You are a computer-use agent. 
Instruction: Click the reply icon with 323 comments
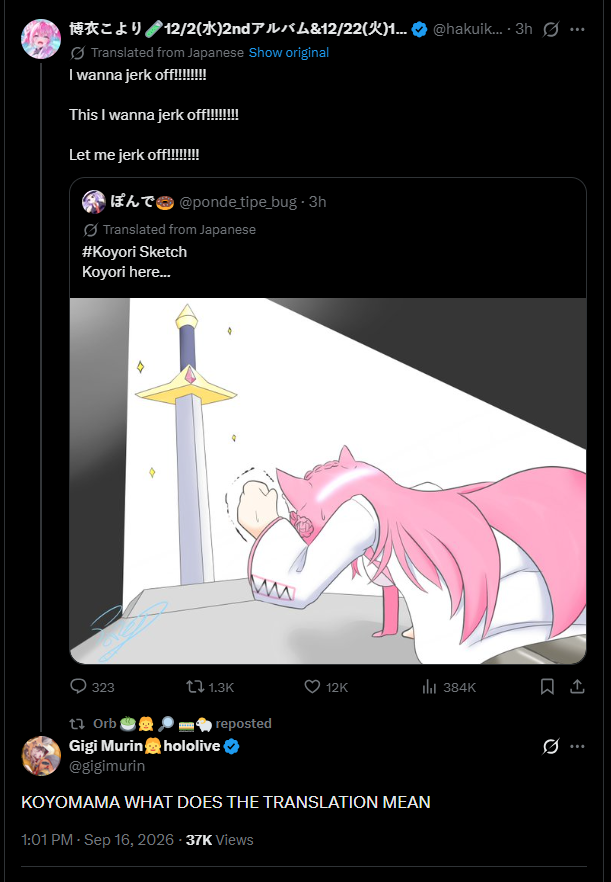[78, 686]
